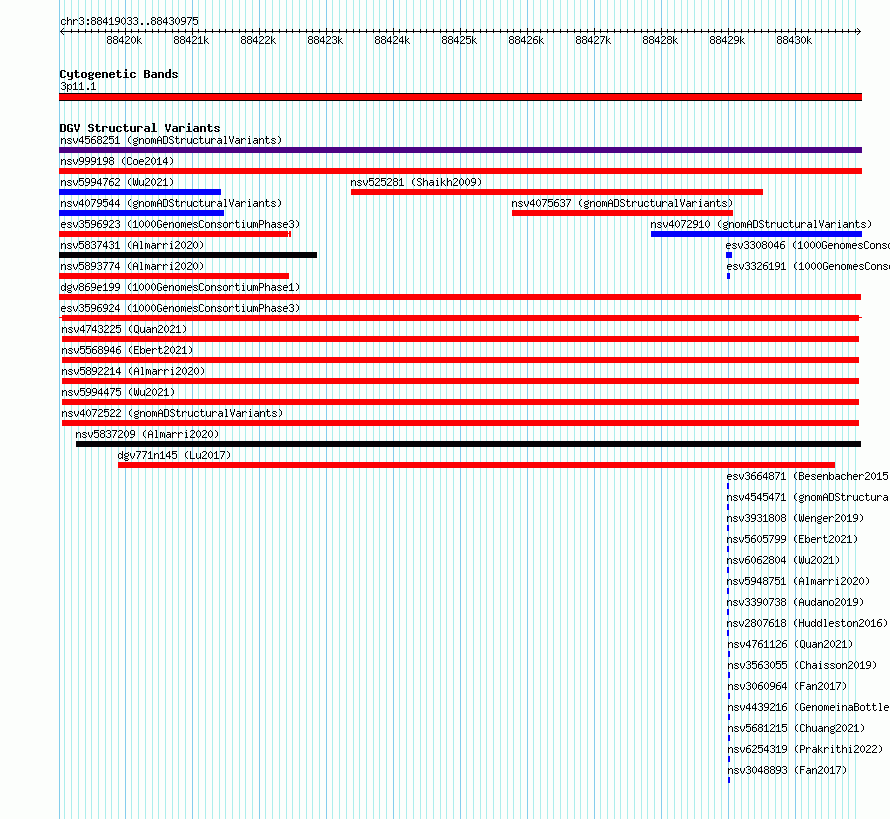Click the 88423k ruler position
Viewport: 890px width, 819px height.
tap(325, 40)
